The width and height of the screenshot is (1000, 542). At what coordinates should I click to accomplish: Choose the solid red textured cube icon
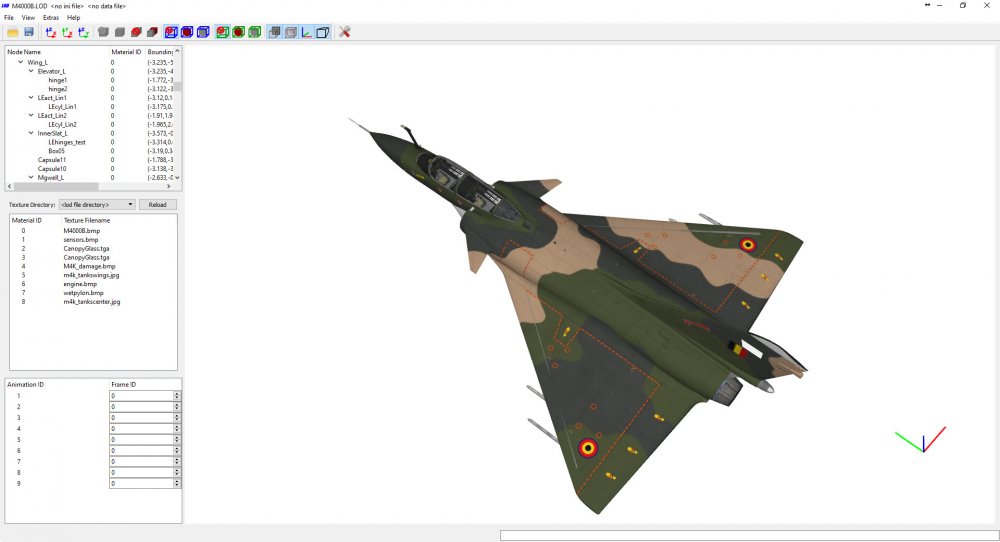click(136, 32)
